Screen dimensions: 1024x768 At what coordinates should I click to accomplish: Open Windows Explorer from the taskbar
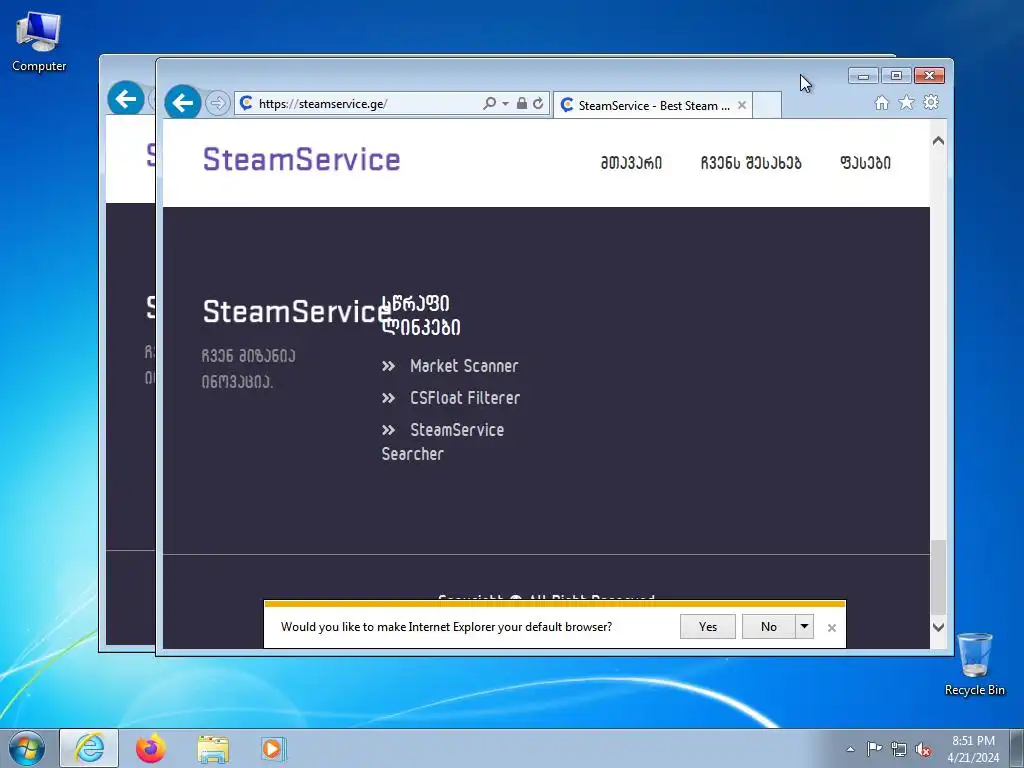(x=213, y=749)
